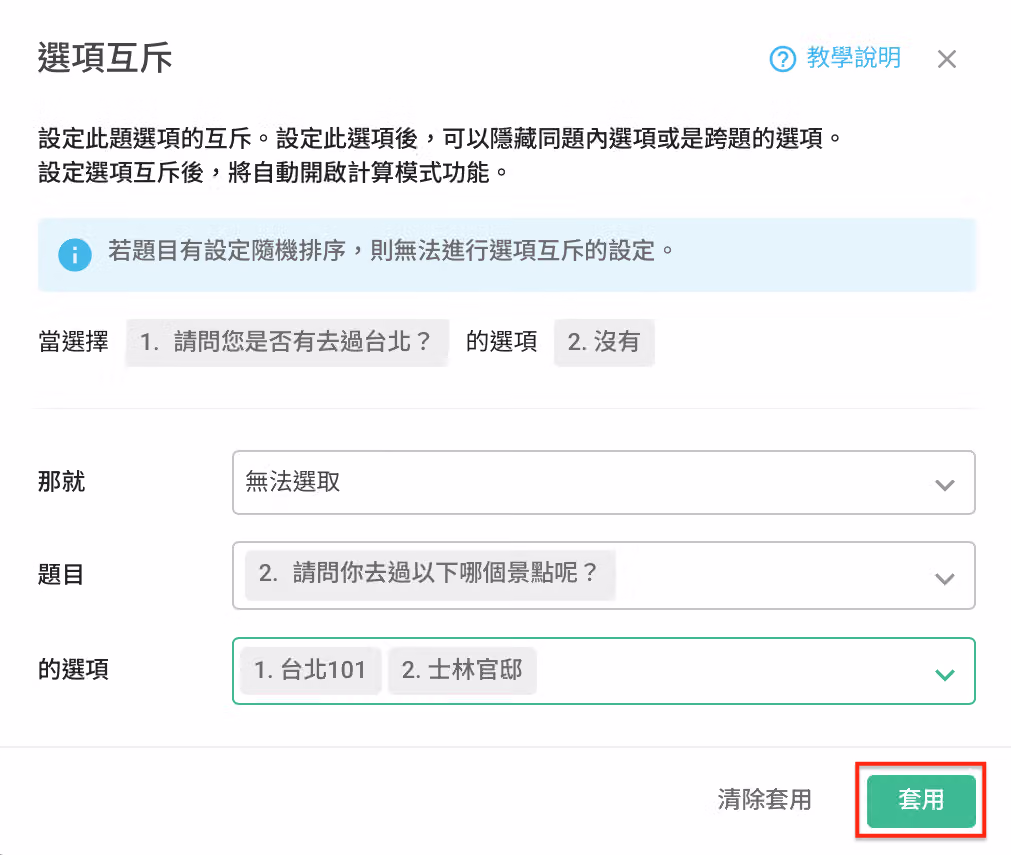1011x855 pixels.
Task: Click the 2. 沒有 option chip
Action: 604,342
